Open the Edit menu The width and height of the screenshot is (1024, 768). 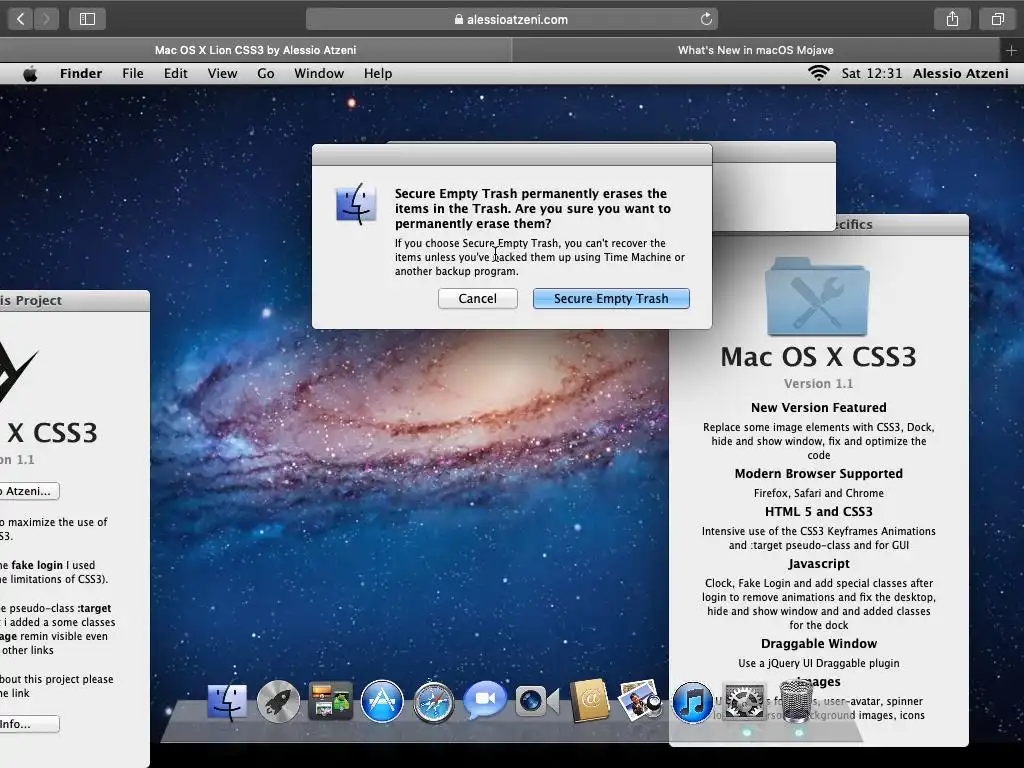(x=176, y=73)
